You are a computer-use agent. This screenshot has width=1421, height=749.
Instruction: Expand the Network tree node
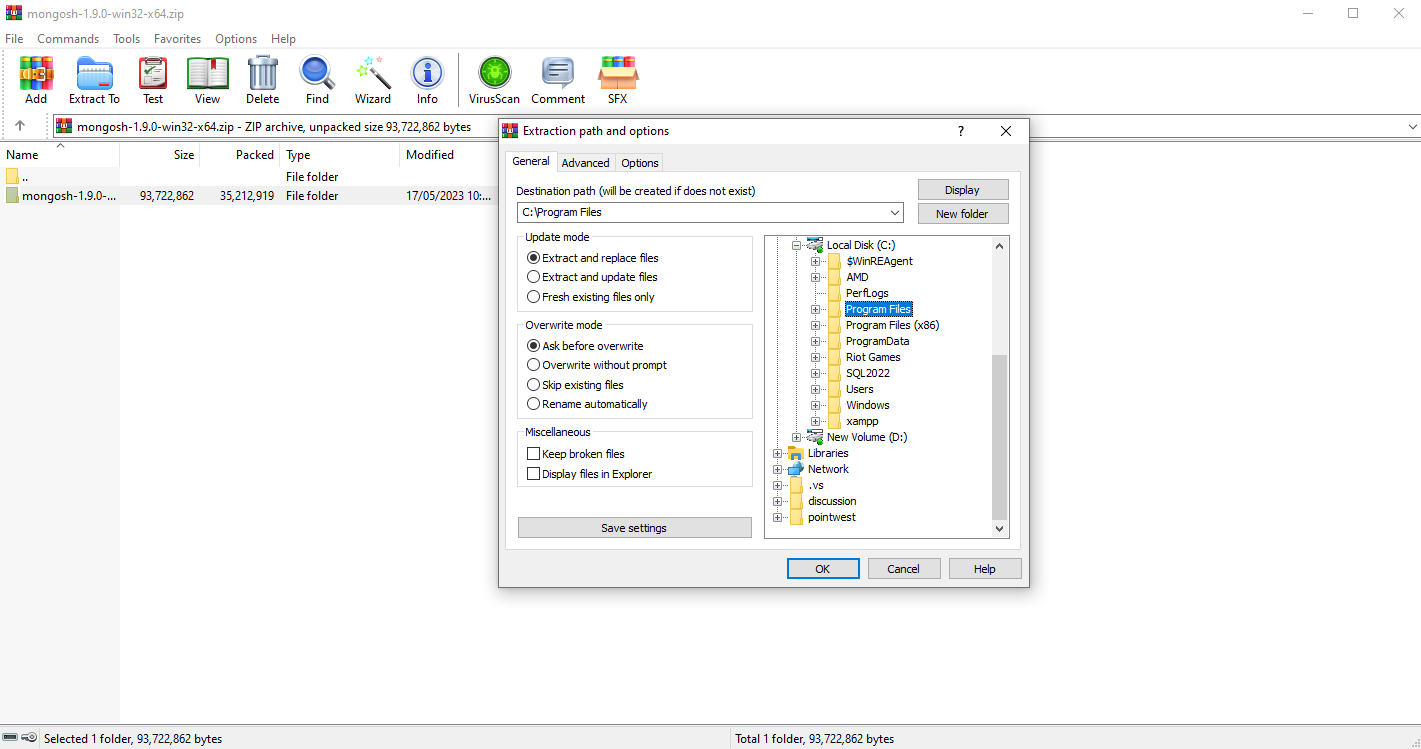pyautogui.click(x=778, y=469)
